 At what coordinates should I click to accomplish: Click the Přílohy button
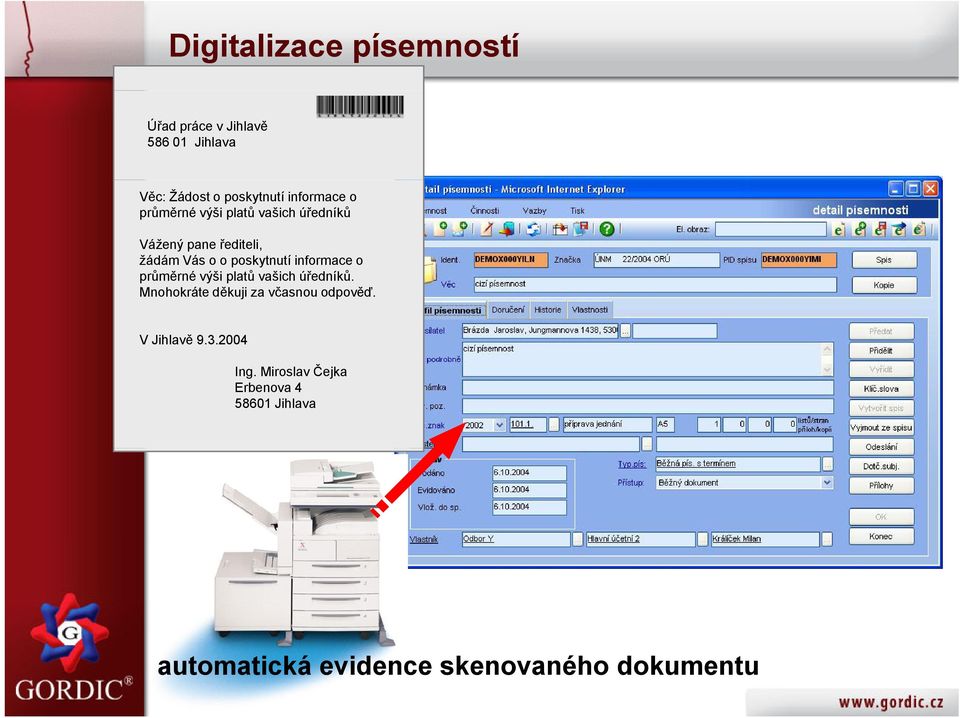click(881, 486)
